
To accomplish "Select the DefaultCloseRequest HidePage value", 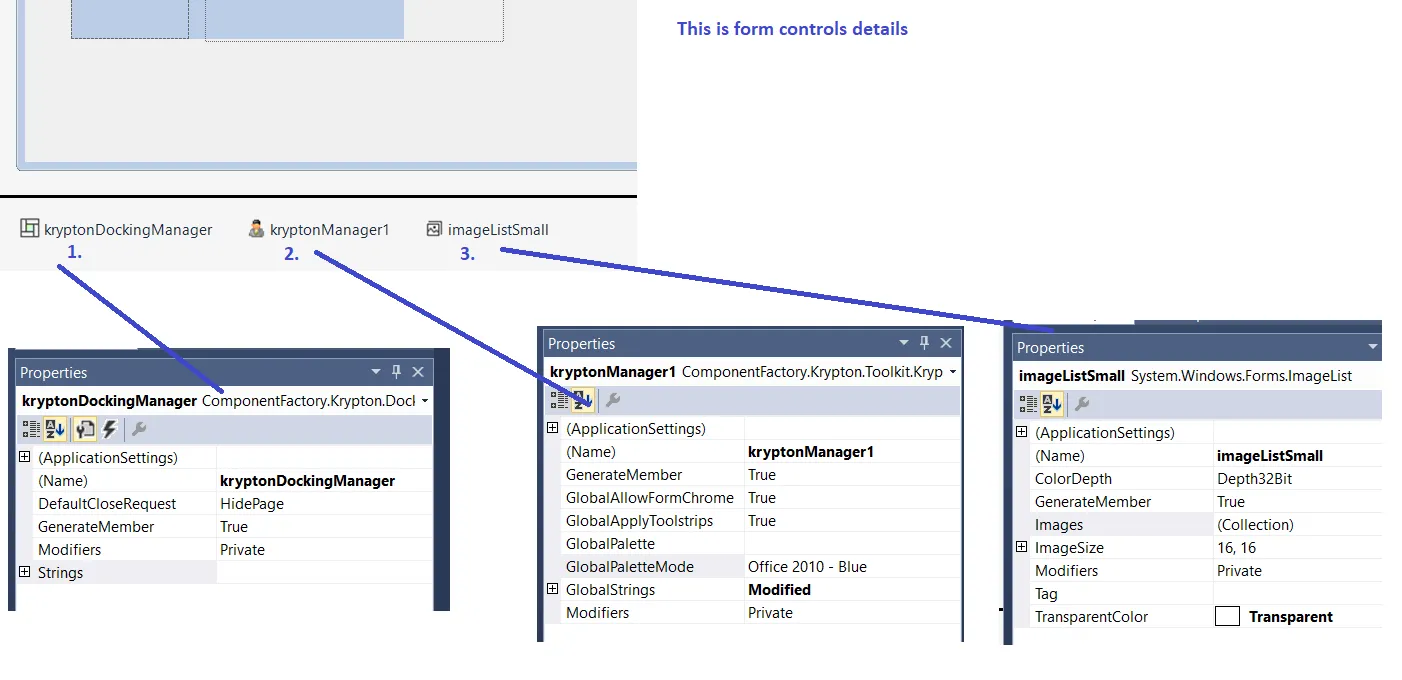I will 324,504.
